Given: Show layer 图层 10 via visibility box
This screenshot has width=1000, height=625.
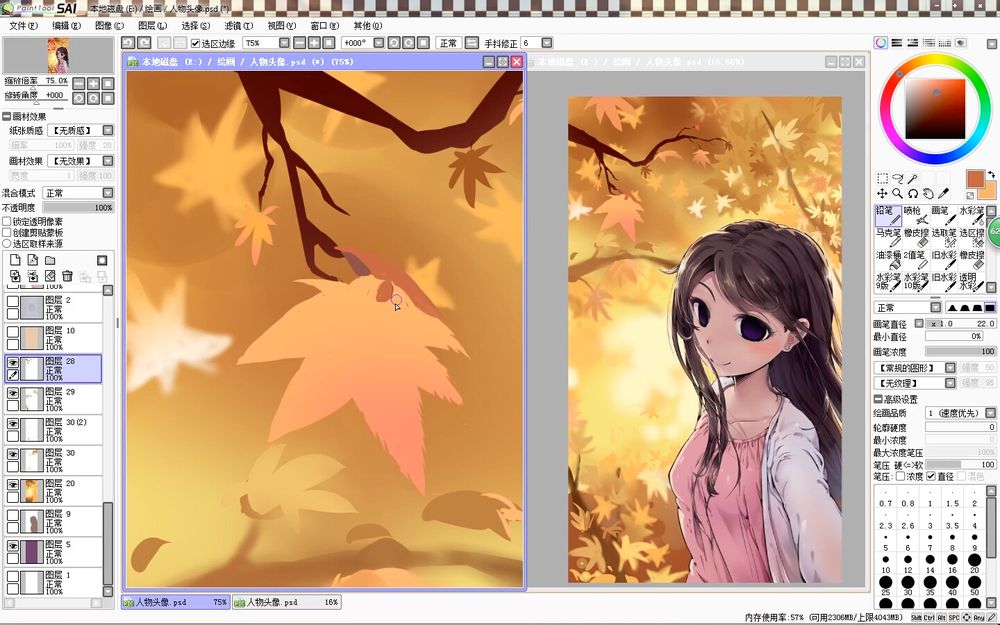Looking at the screenshot, I should pos(13,332).
